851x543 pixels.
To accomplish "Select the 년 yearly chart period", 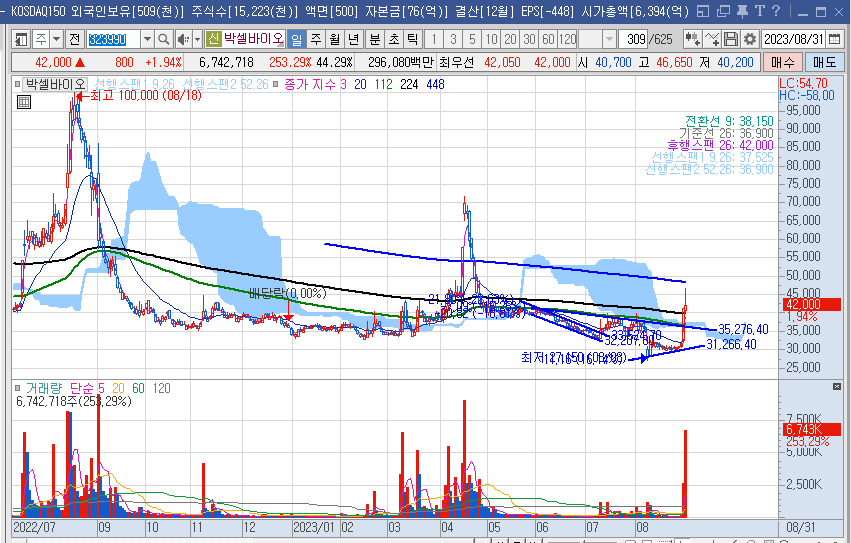I will (x=354, y=39).
